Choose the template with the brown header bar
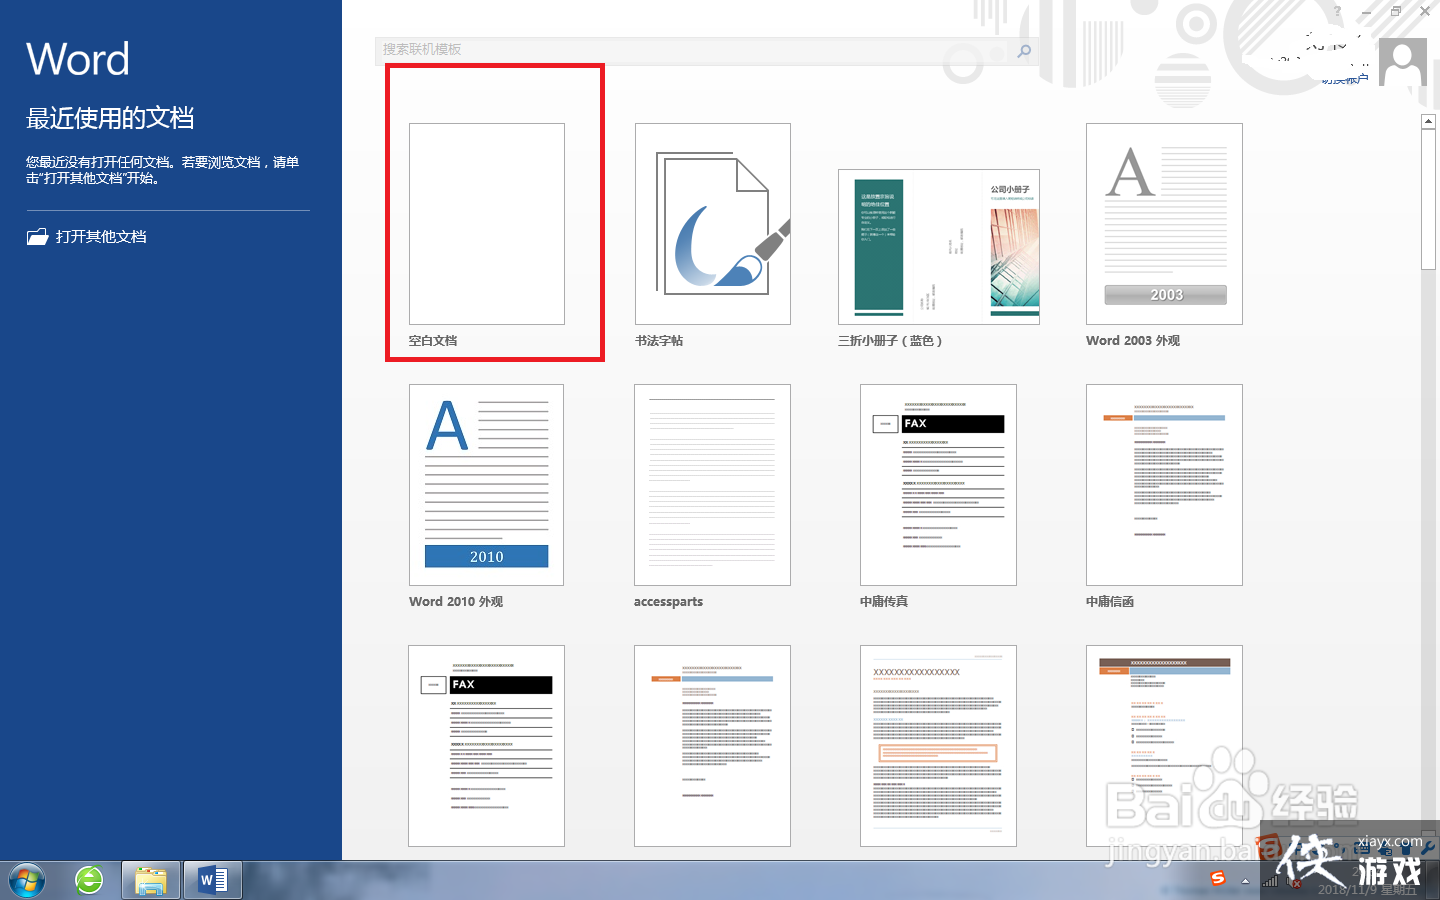This screenshot has height=900, width=1440. coord(1164,746)
